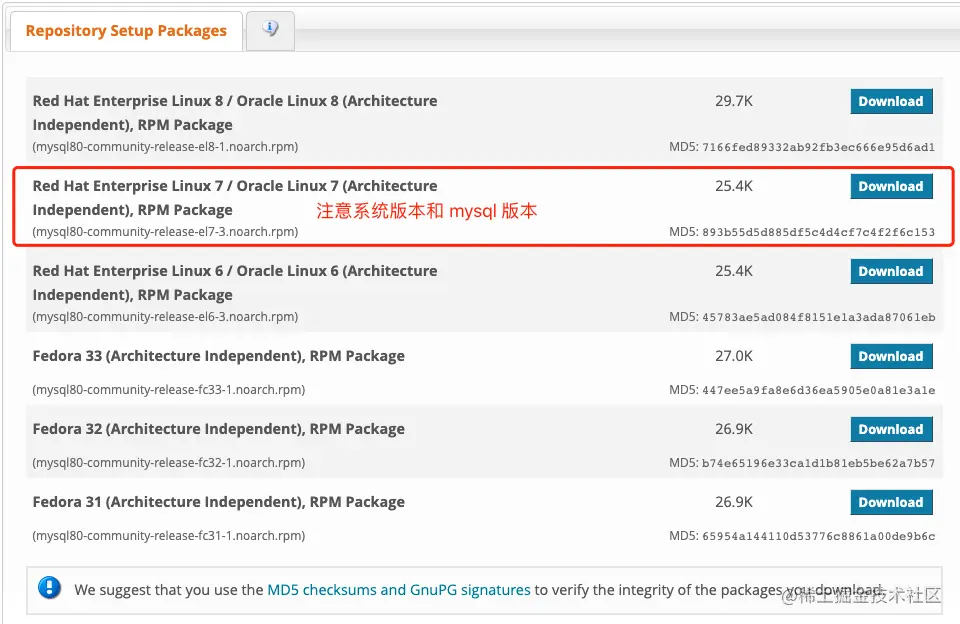Select the Red Hat Enterprise Linux 7 title
This screenshot has height=624, width=960.
(234, 198)
